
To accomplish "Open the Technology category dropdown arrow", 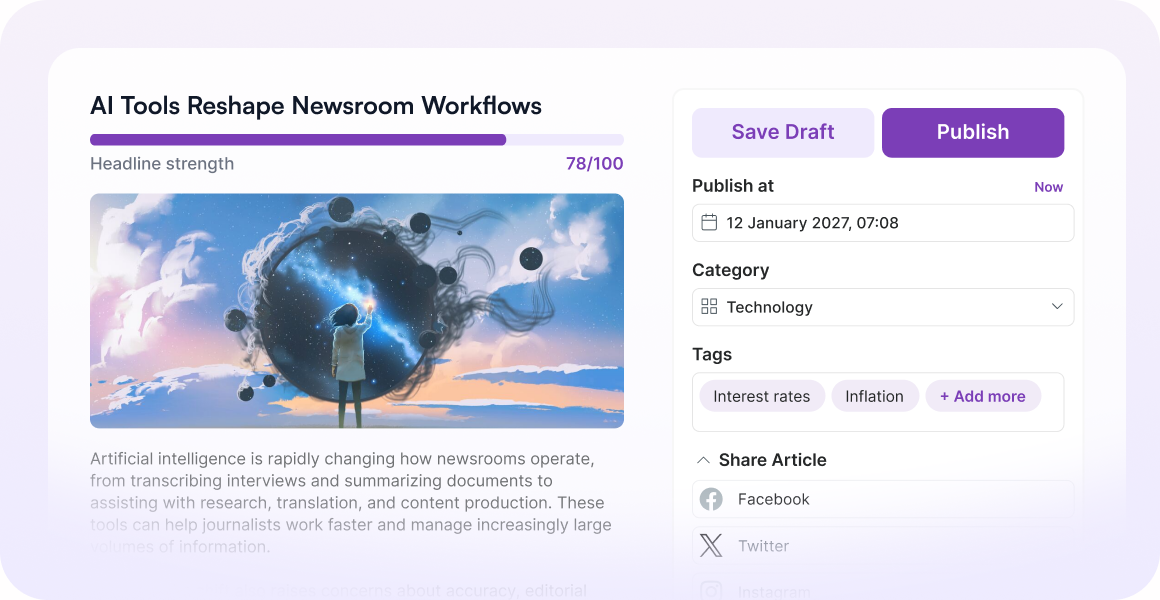I will [x=1057, y=306].
